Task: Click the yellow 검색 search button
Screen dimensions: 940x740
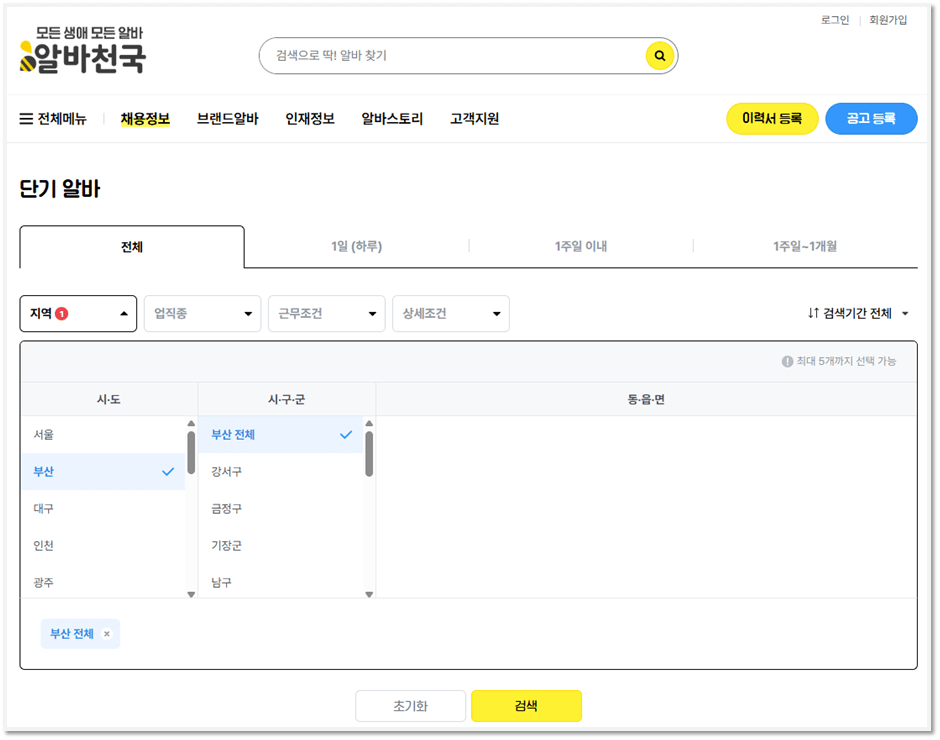Action: [527, 705]
